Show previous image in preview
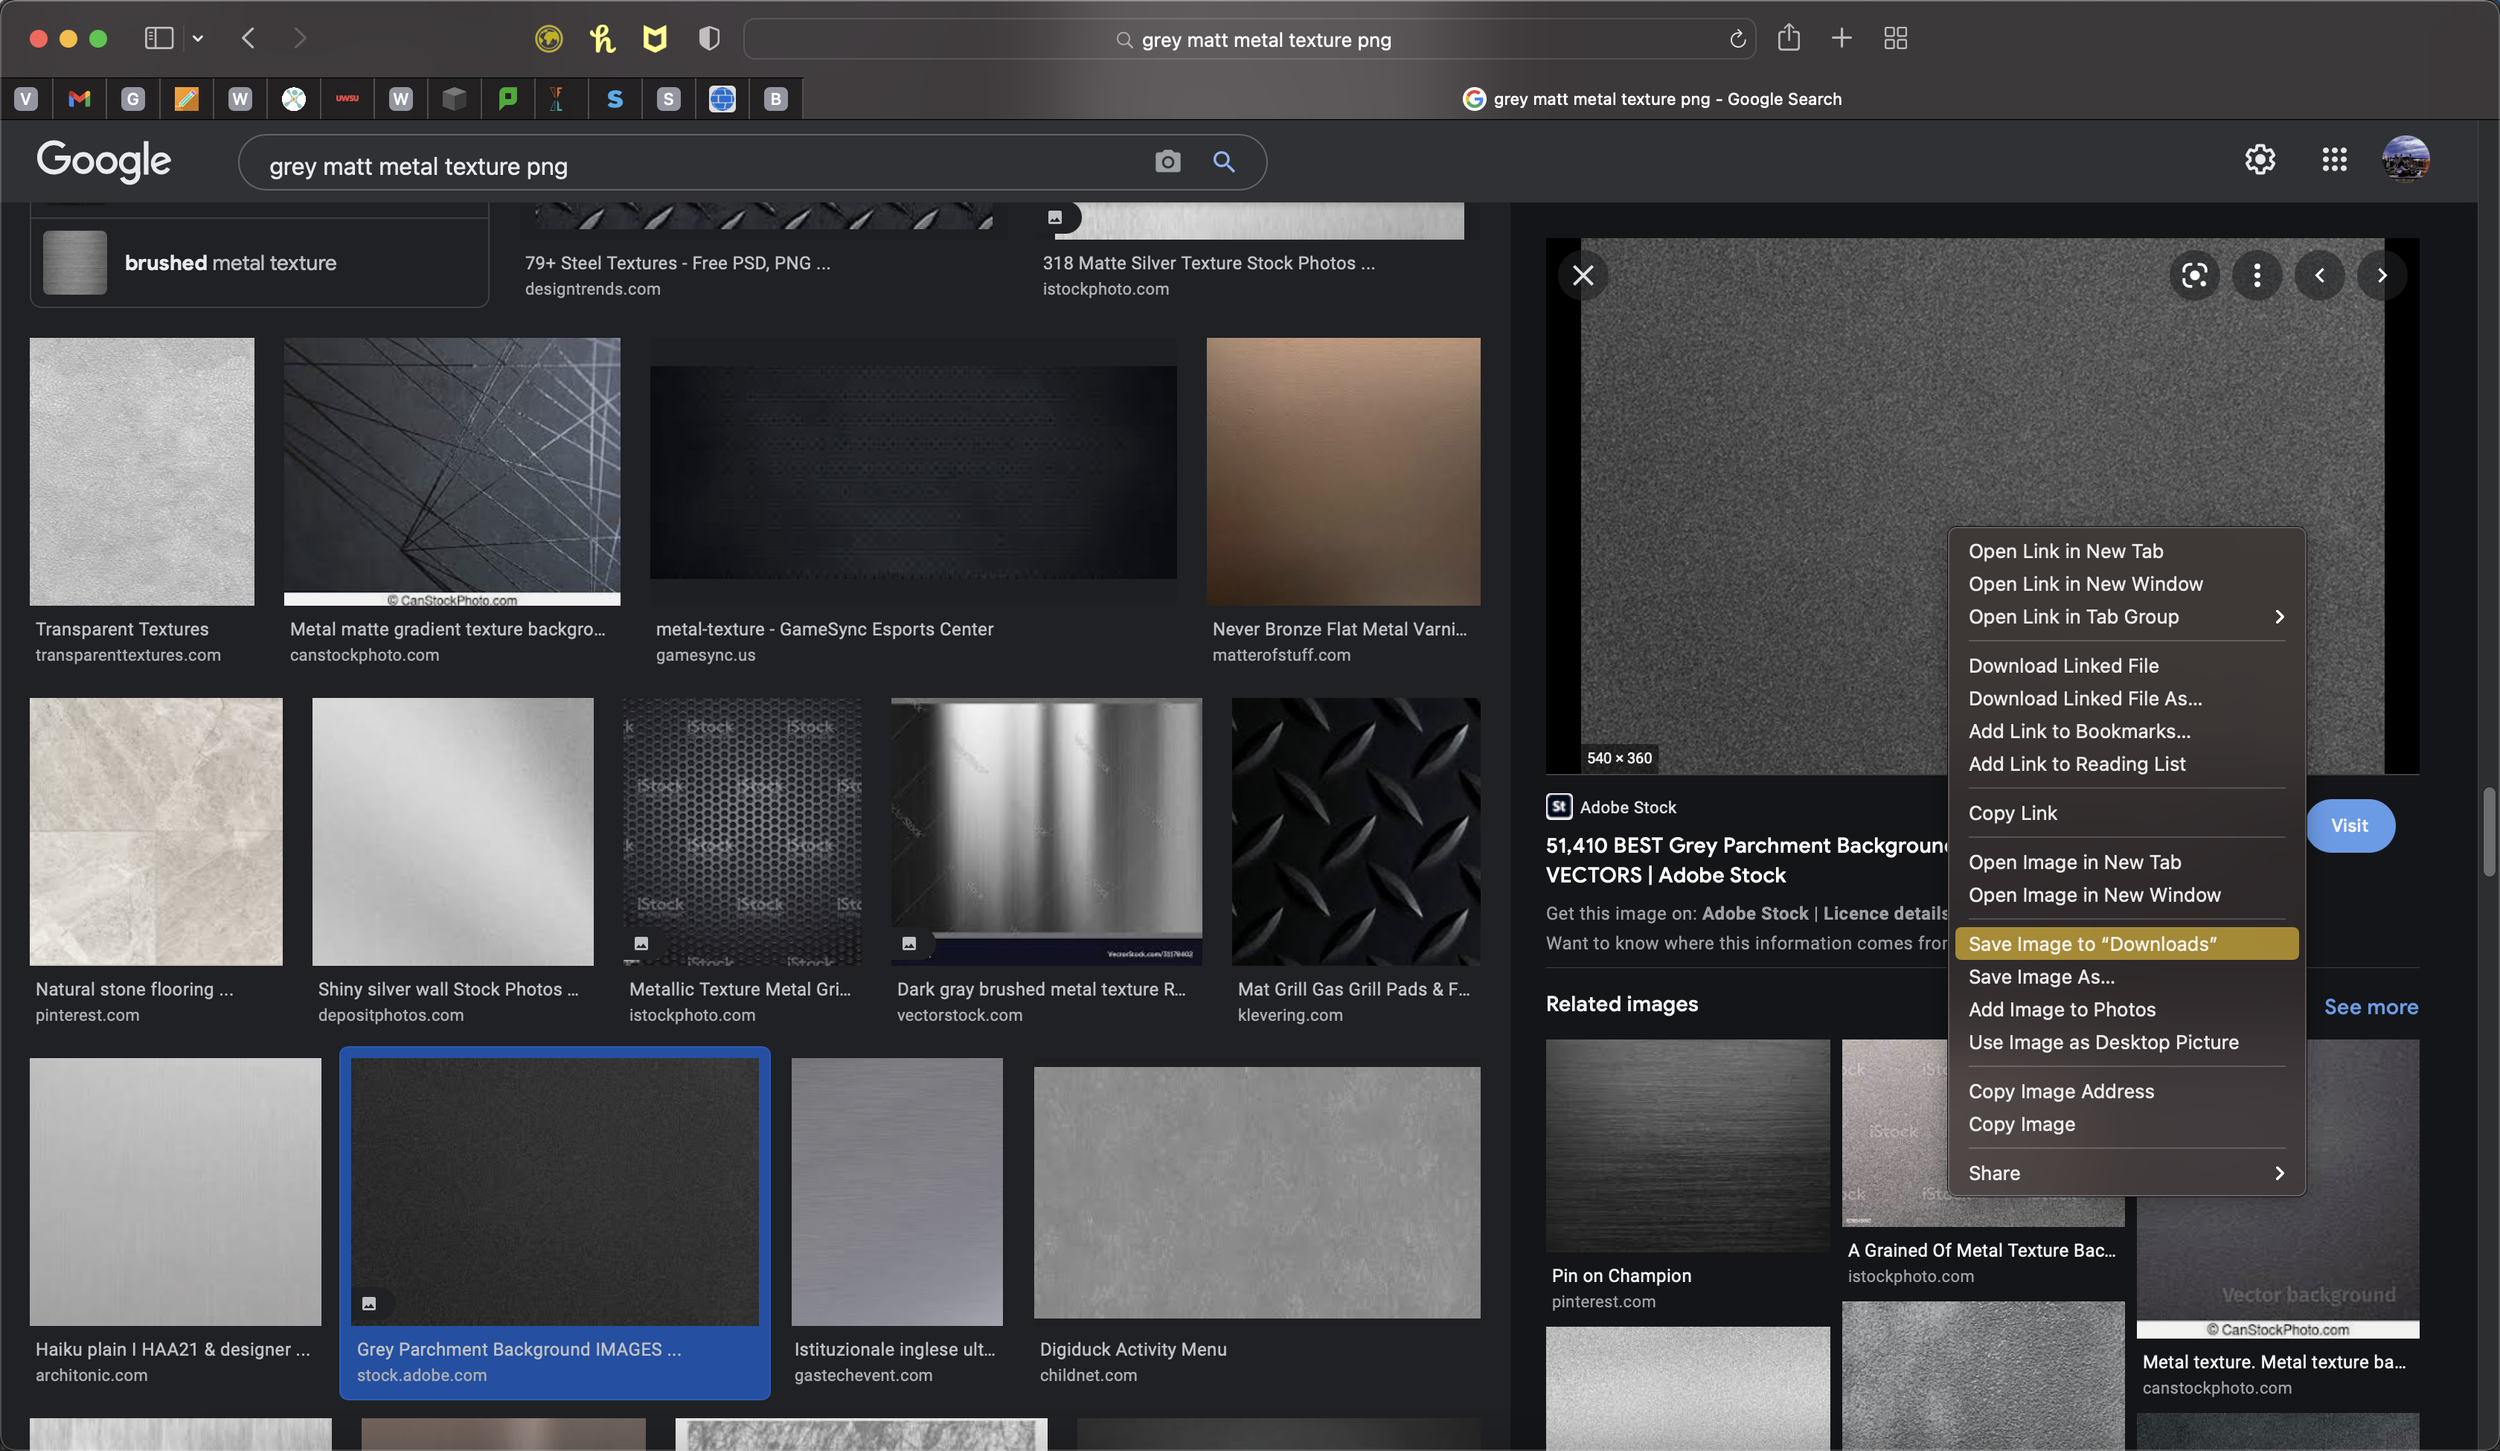This screenshot has height=1451, width=2500. click(x=2320, y=275)
